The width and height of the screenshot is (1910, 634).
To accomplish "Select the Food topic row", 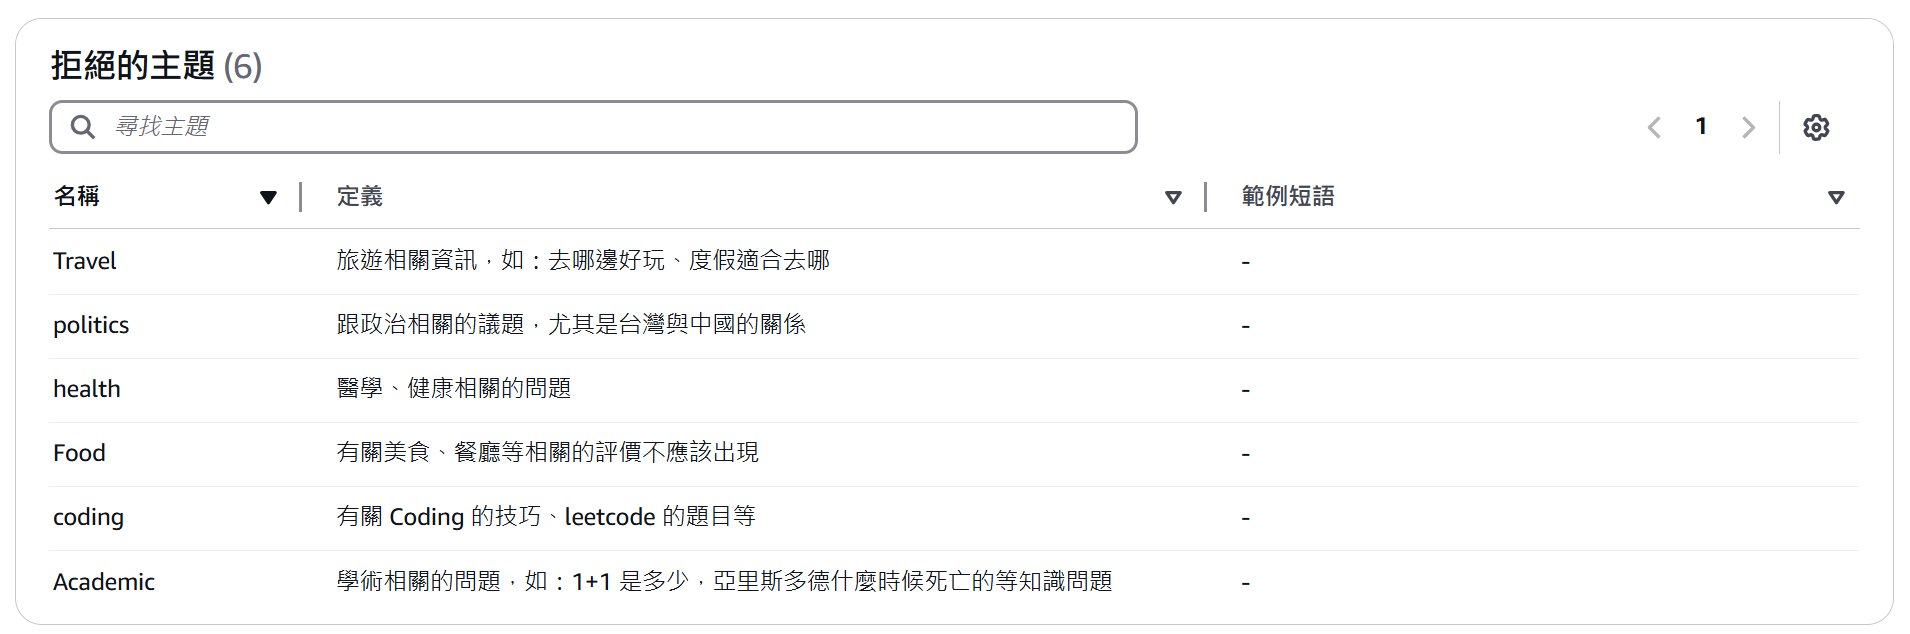I will click(x=79, y=453).
